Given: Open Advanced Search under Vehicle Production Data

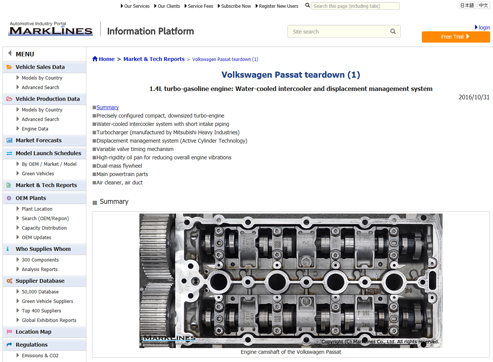Looking at the screenshot, I should click(x=40, y=119).
